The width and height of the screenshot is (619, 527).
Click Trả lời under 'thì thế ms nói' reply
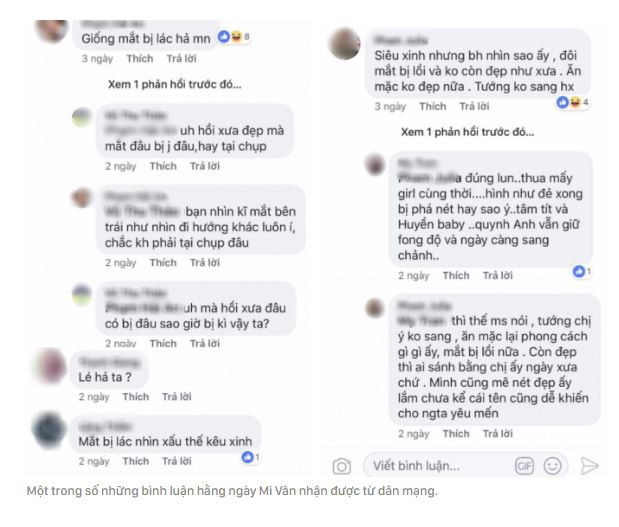pos(498,433)
